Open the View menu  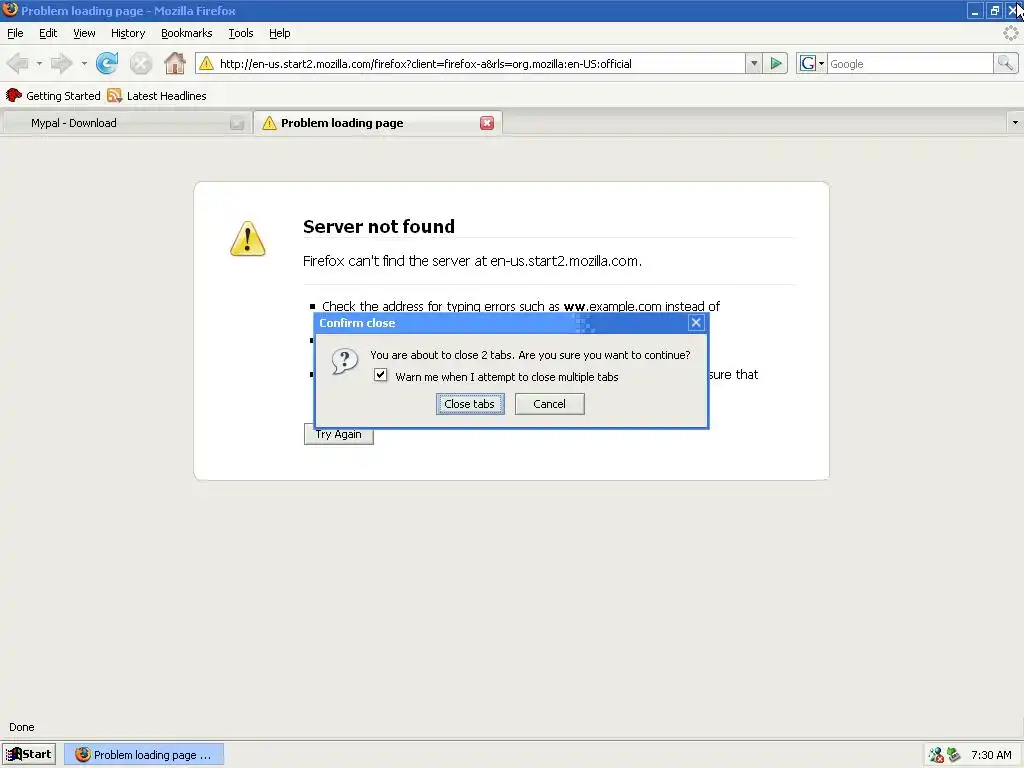coord(84,33)
